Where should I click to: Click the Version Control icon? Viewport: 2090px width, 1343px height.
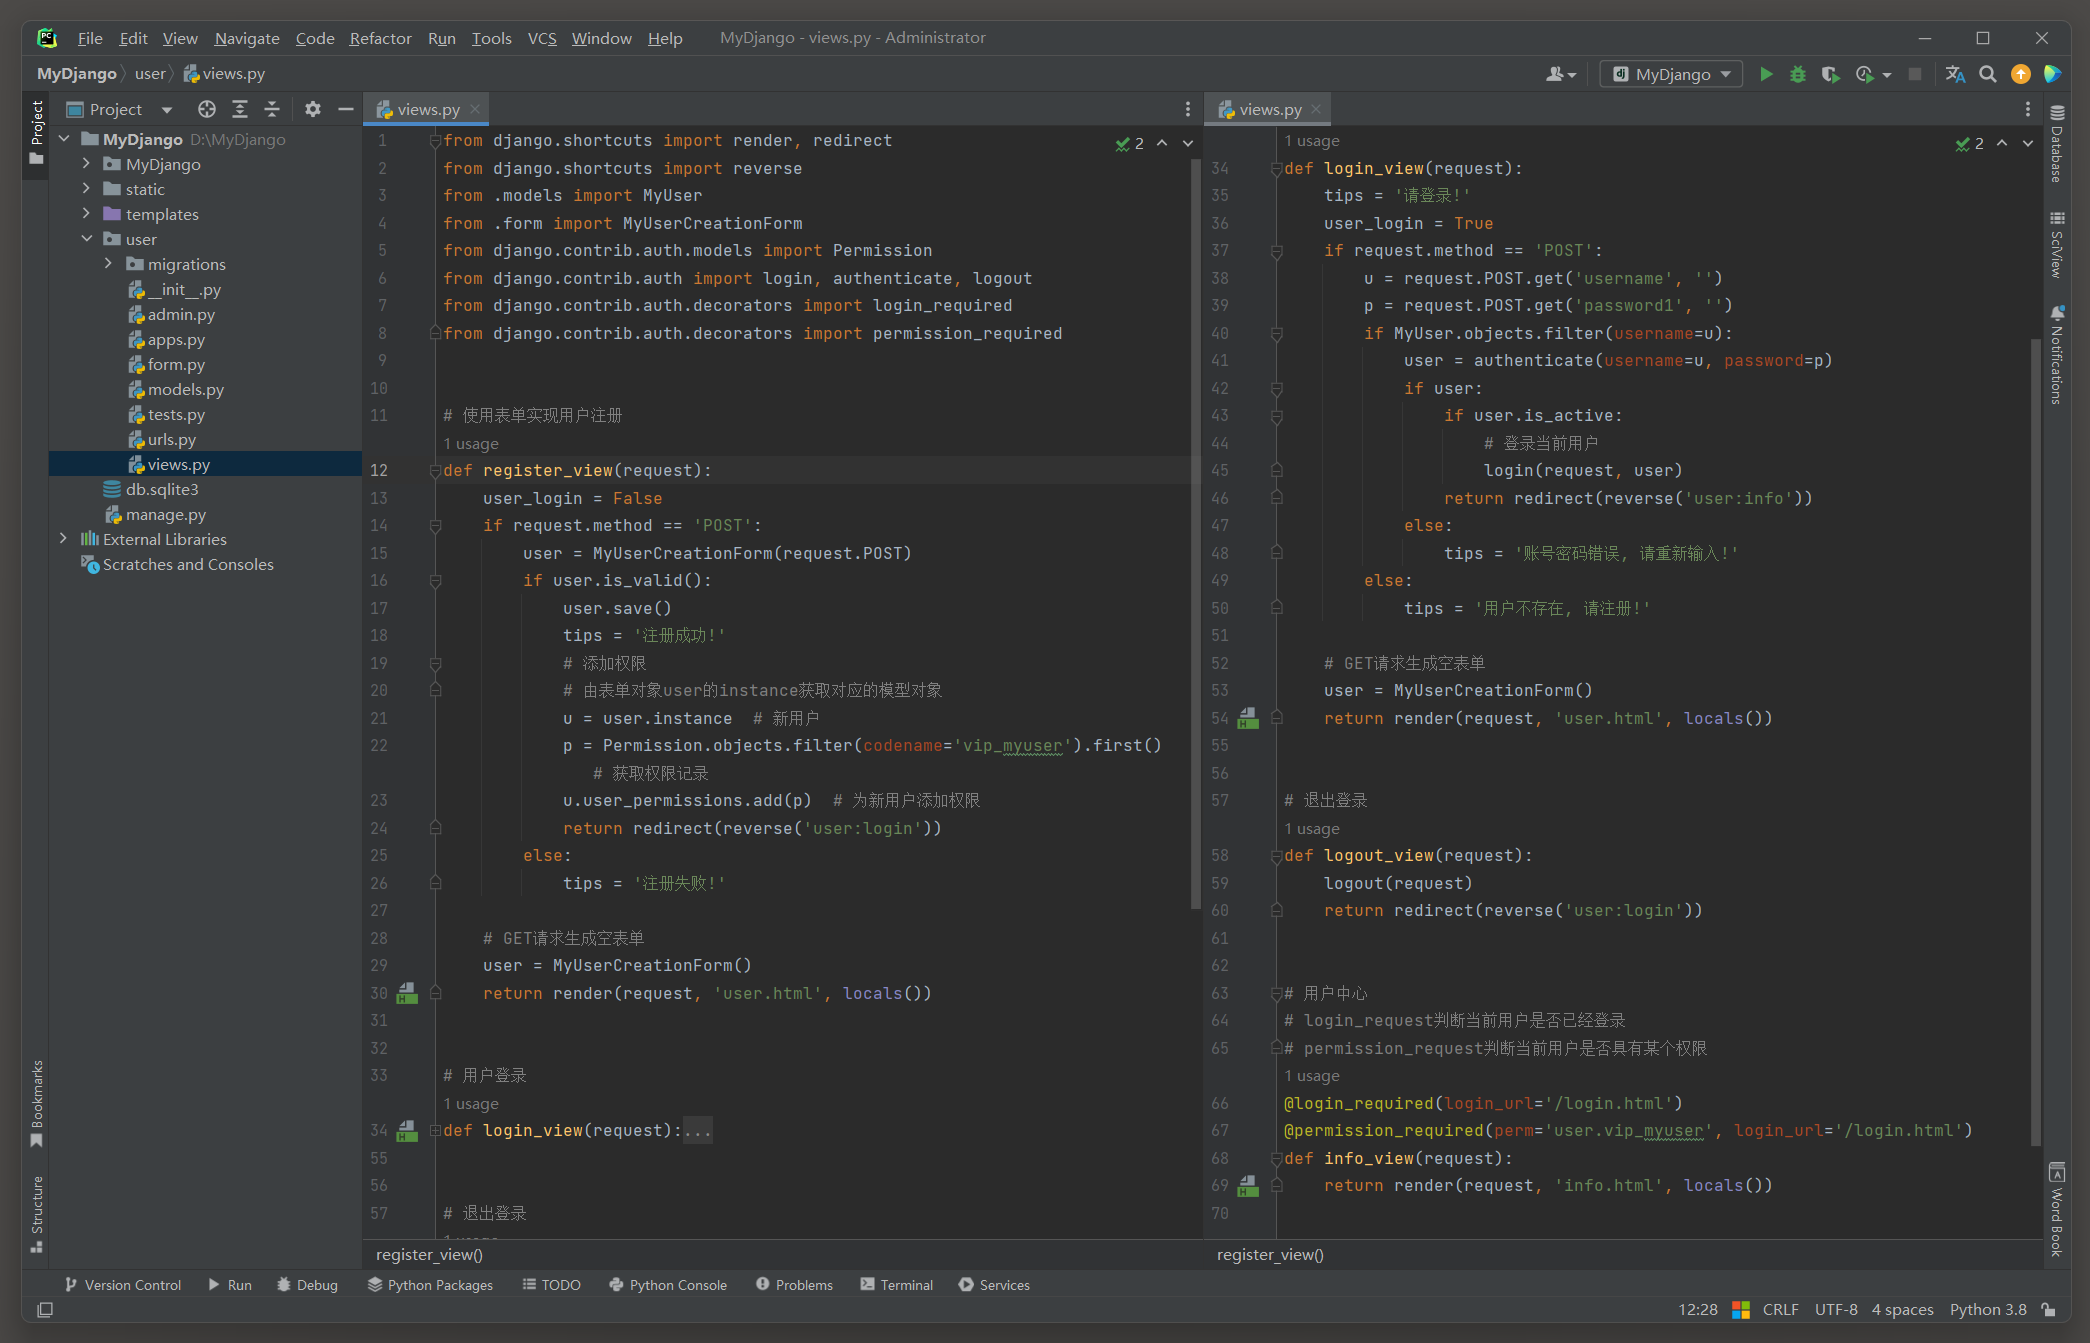click(69, 1284)
